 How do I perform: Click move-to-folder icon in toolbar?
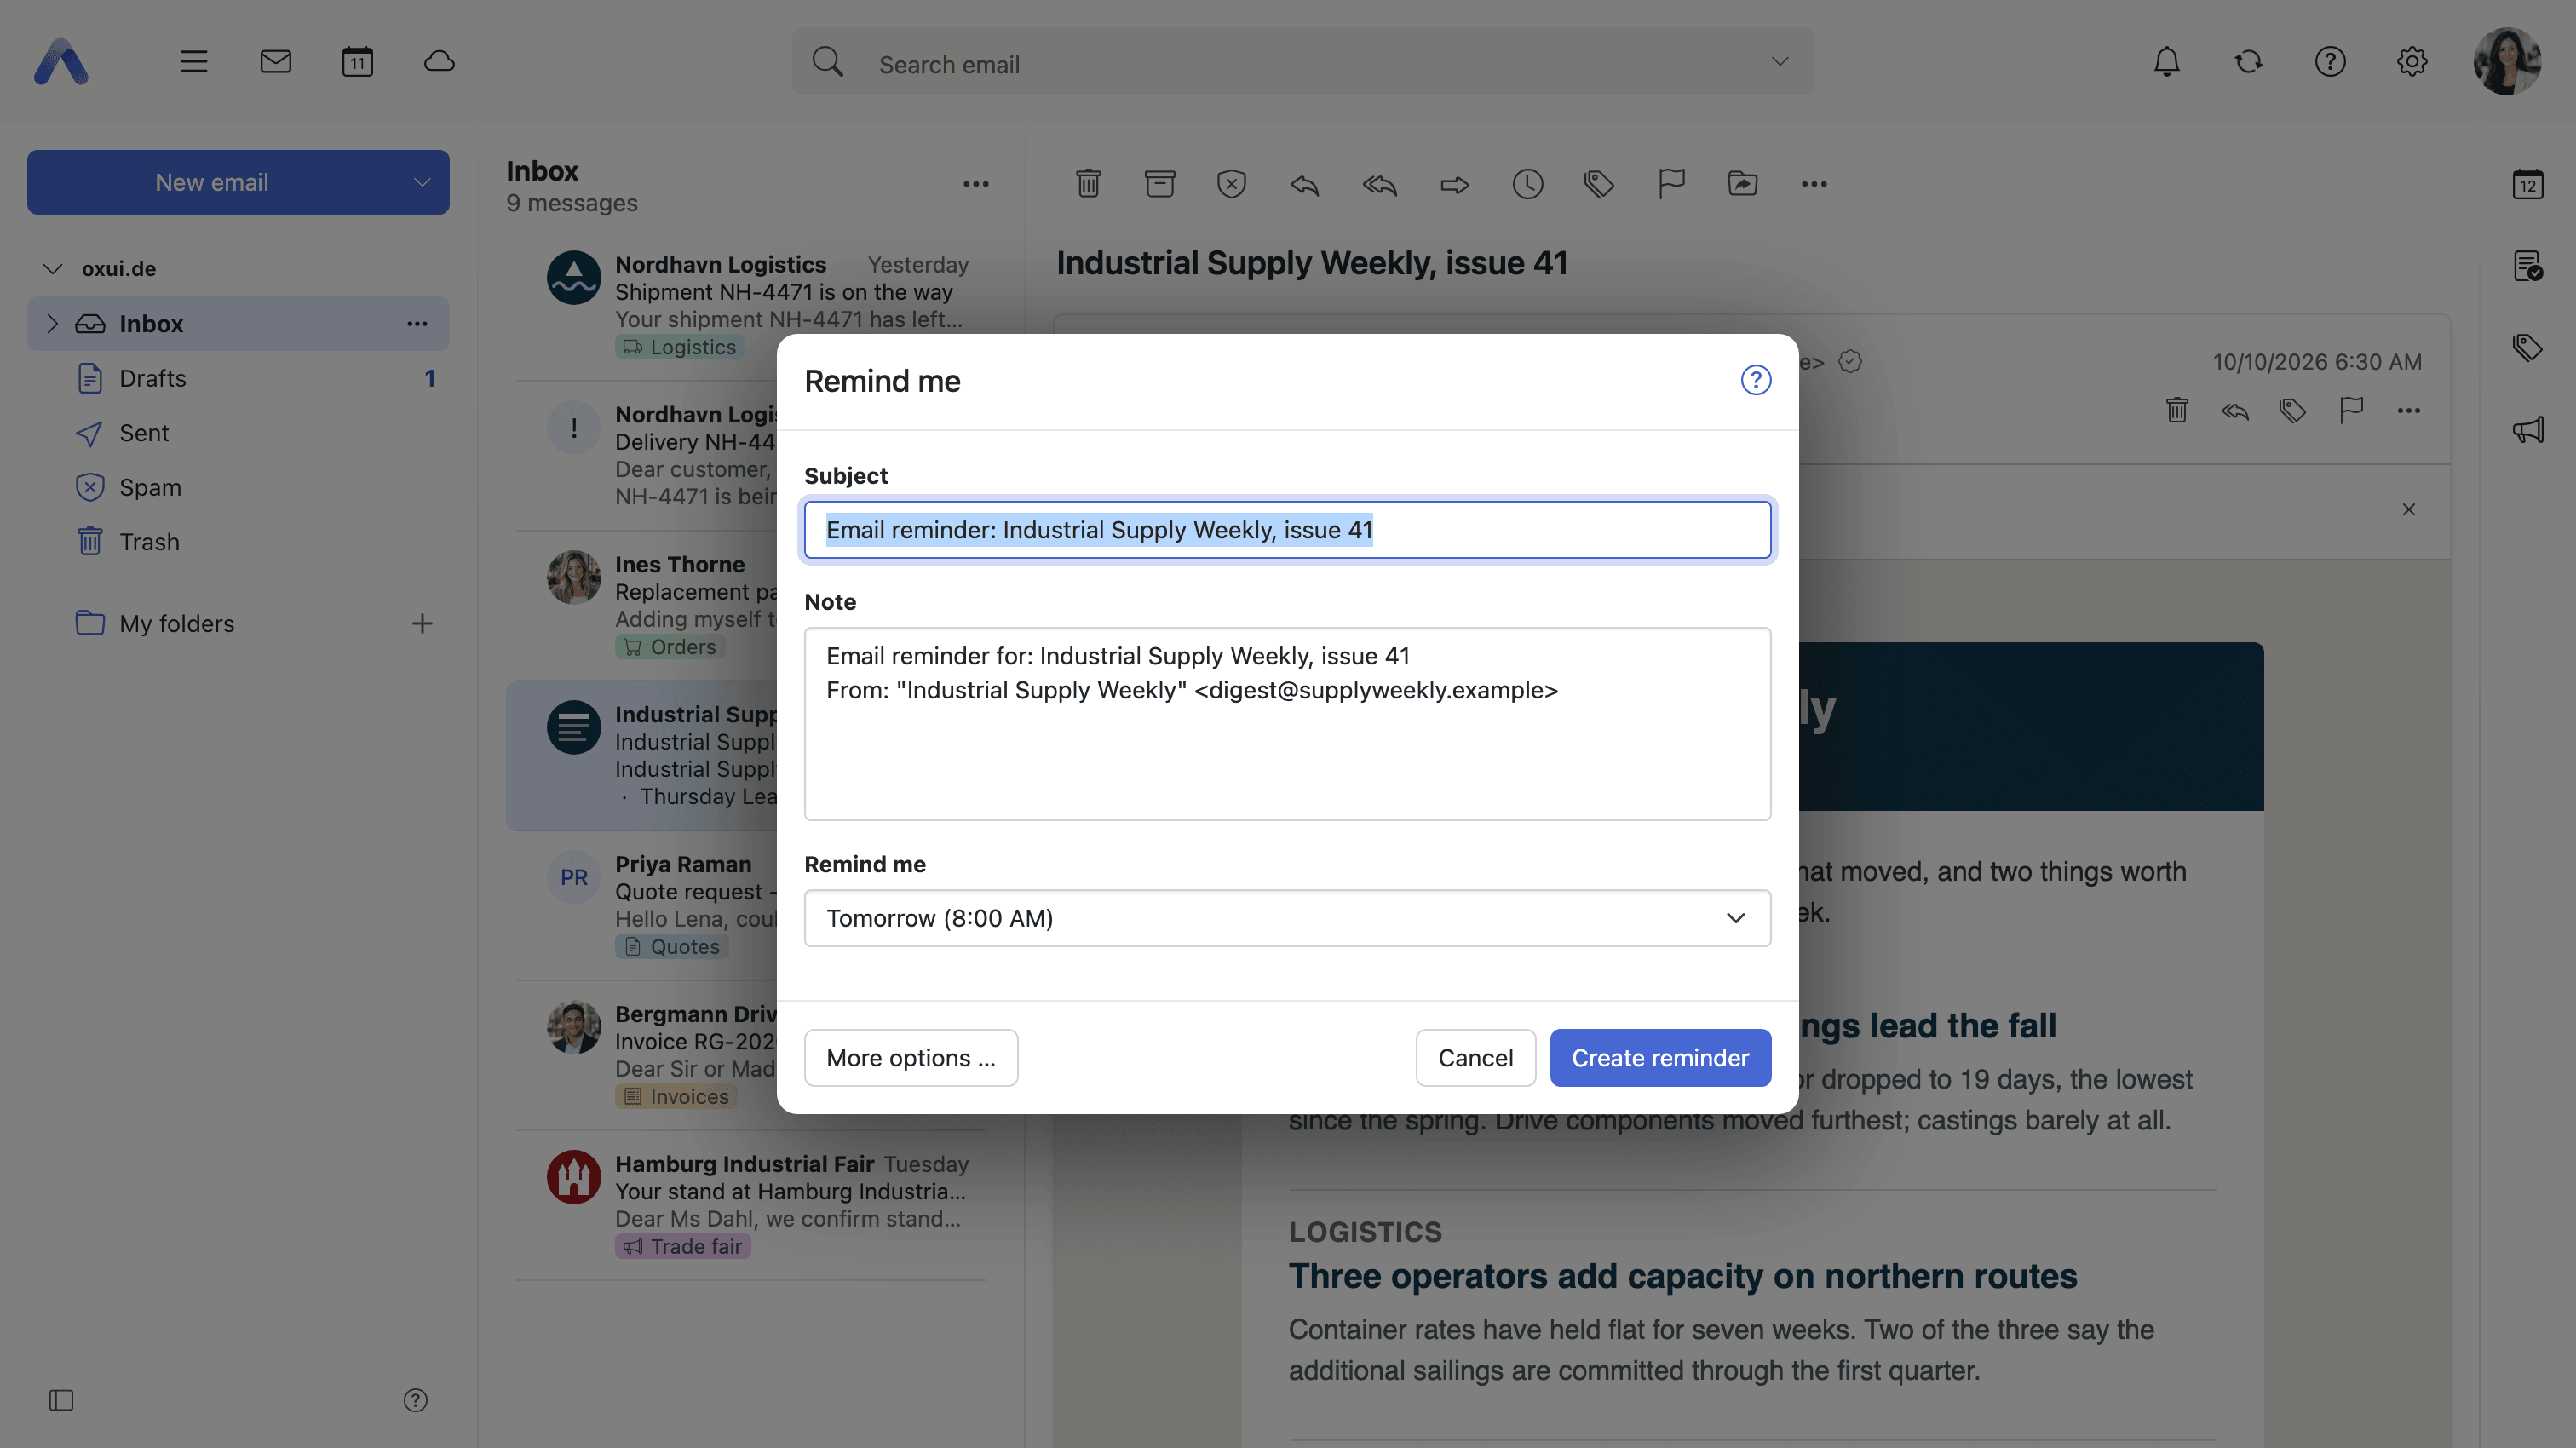1742,184
